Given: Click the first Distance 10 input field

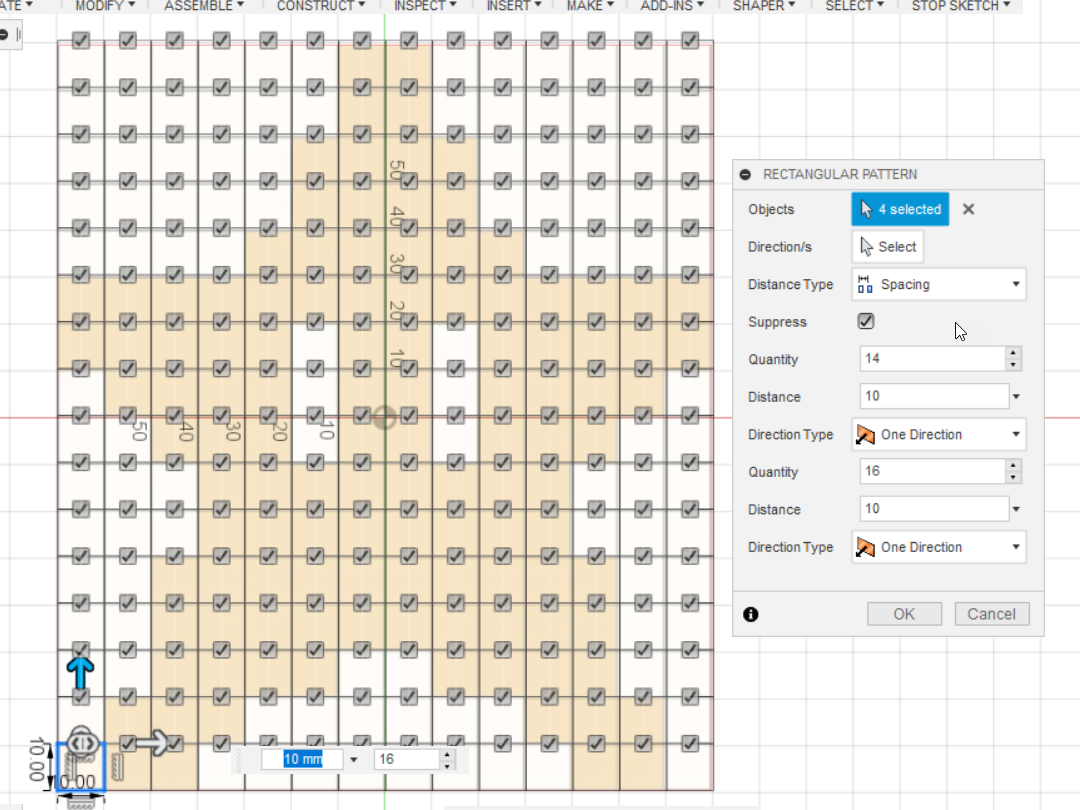Looking at the screenshot, I should (x=934, y=396).
